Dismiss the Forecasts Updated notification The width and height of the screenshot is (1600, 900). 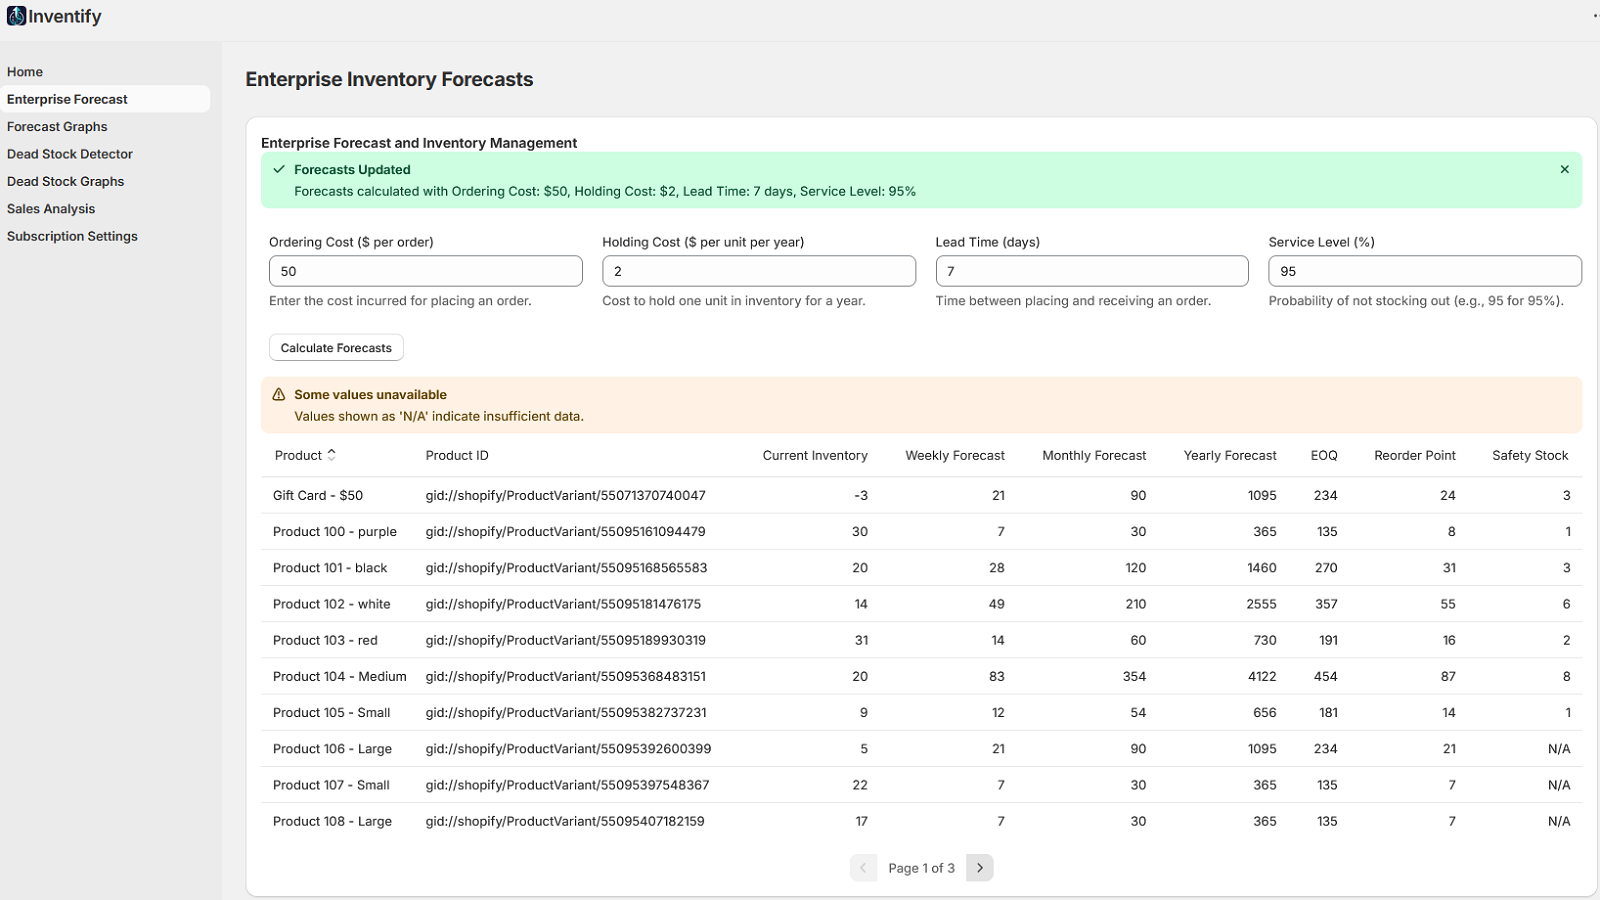(1563, 169)
